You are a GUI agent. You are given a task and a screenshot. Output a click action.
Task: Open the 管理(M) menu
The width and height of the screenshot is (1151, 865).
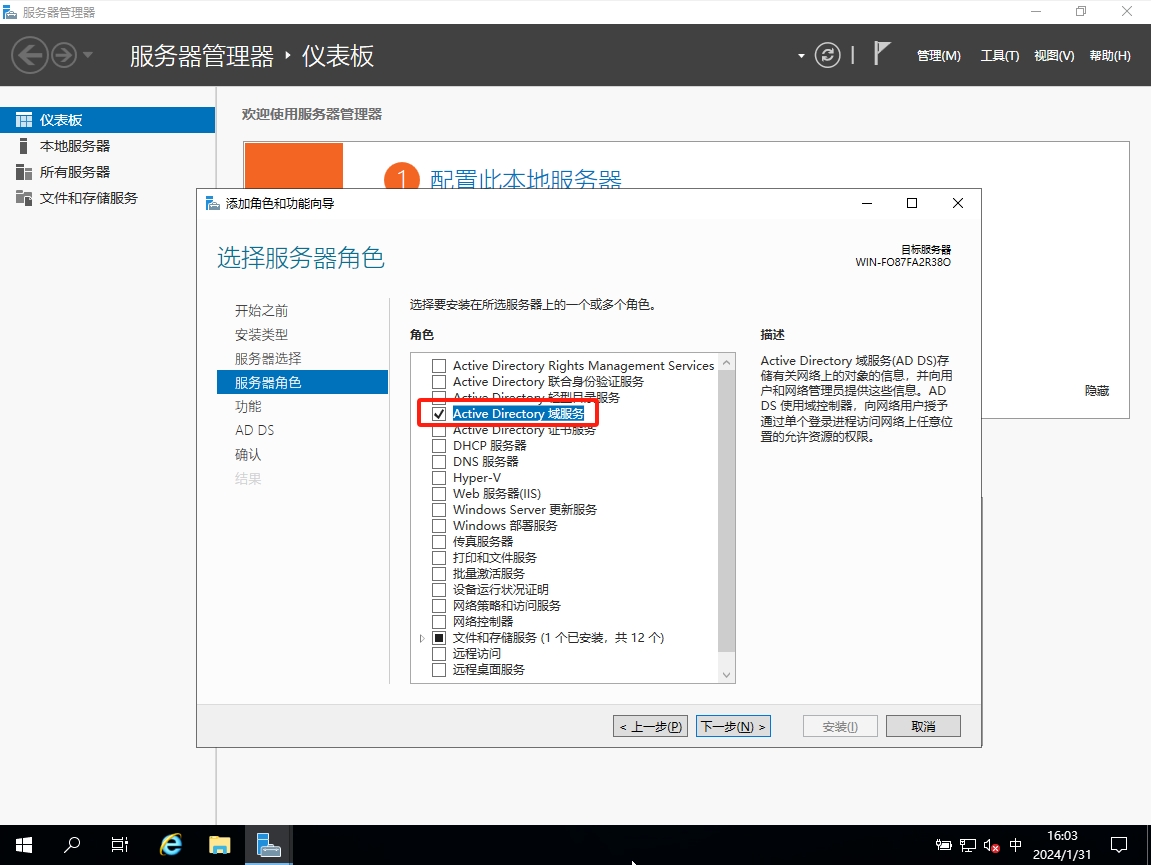point(938,56)
